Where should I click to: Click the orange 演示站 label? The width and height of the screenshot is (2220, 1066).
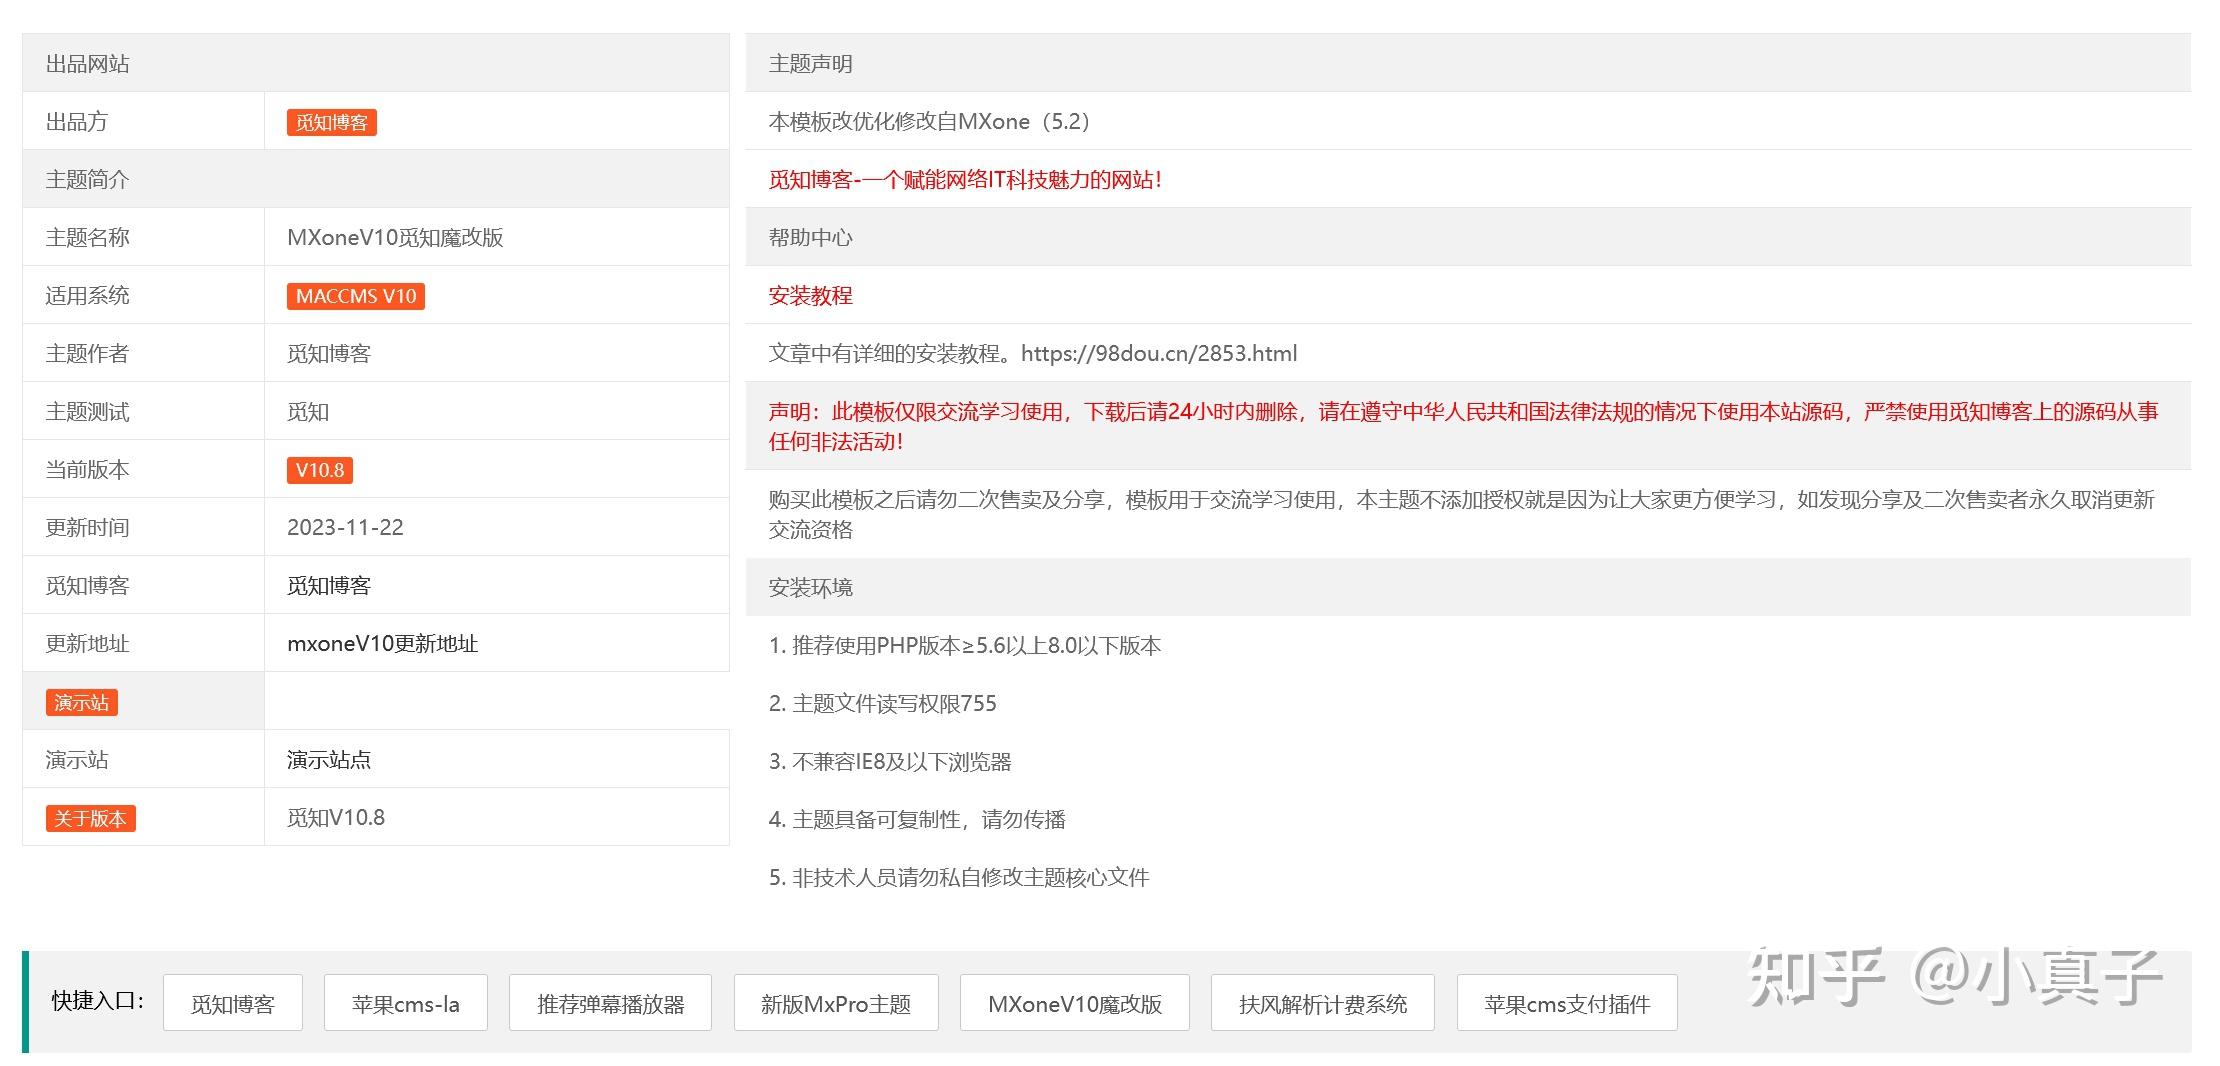(82, 701)
